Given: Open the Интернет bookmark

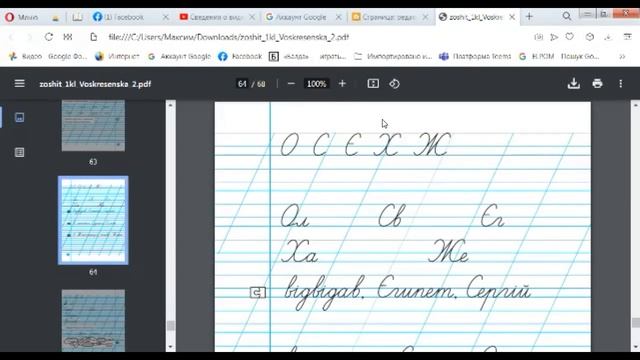Looking at the screenshot, I should pos(118,56).
